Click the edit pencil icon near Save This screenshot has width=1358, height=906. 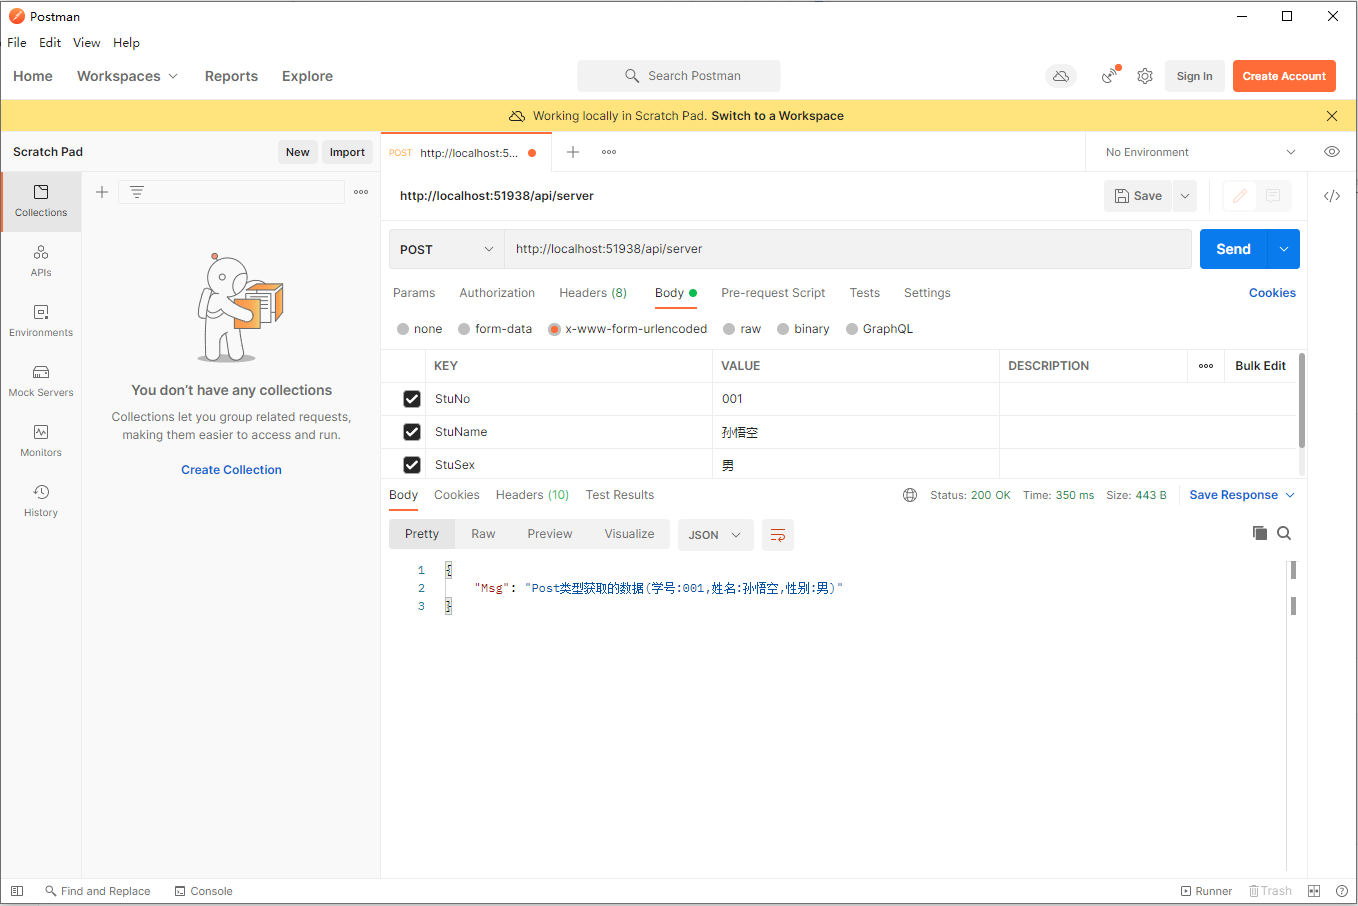tap(1240, 196)
